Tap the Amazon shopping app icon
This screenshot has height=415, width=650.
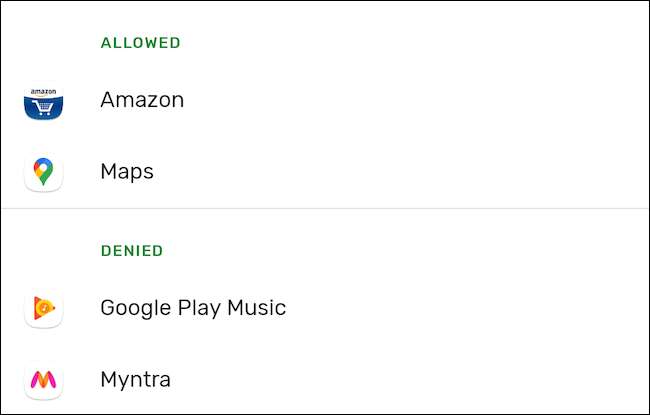coord(43,101)
